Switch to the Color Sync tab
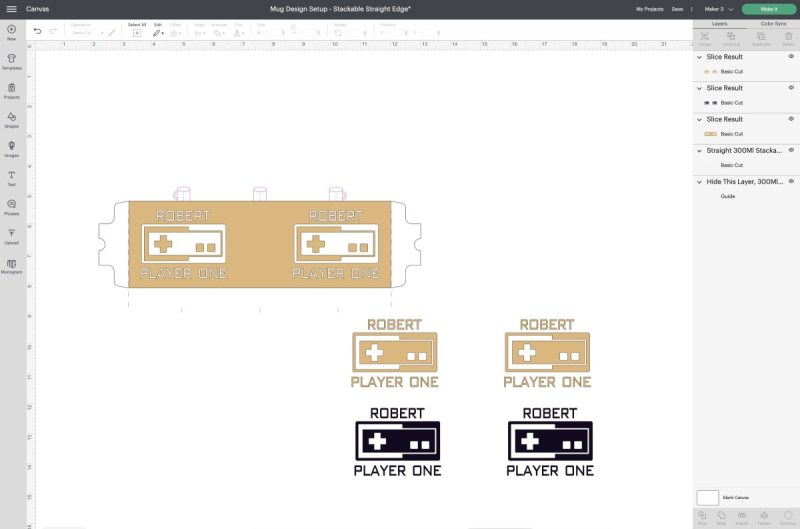The height and width of the screenshot is (529, 800). tap(773, 23)
